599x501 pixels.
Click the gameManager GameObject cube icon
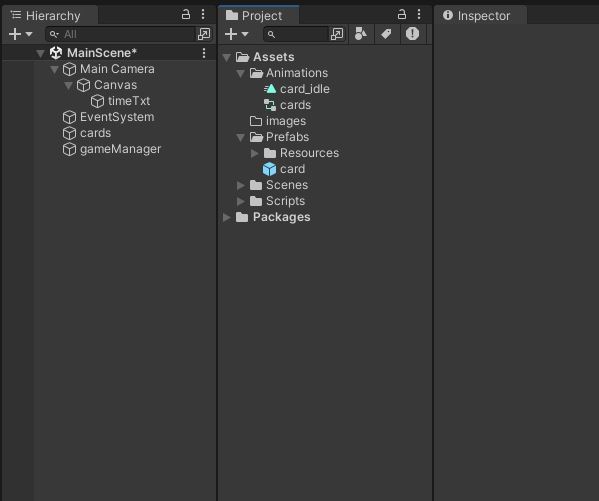[x=69, y=149]
